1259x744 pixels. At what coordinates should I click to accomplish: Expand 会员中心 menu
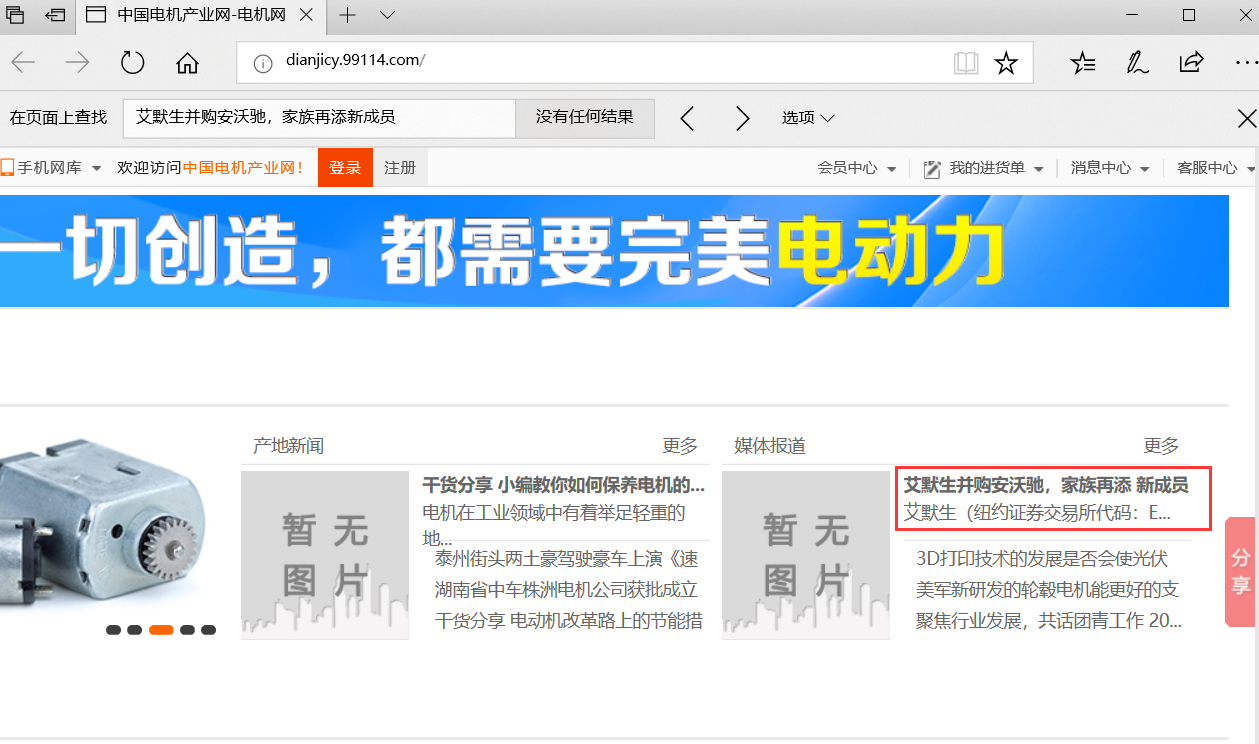click(x=857, y=168)
